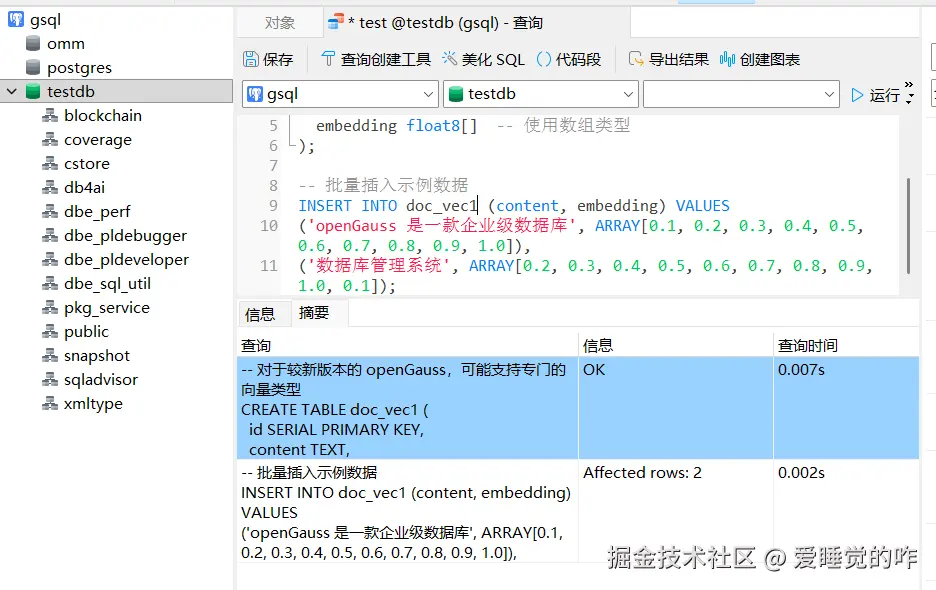The width and height of the screenshot is (936, 590).
Task: Select the snapshot schema icon
Action: click(50, 355)
